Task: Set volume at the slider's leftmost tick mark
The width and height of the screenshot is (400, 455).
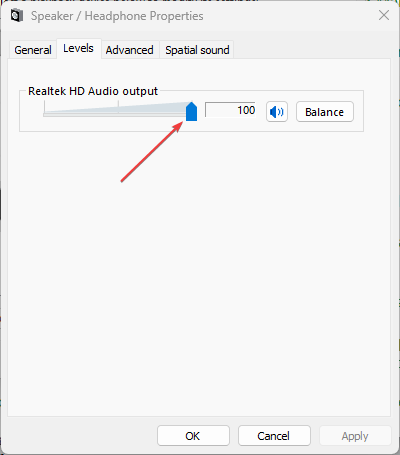Action: pos(44,107)
